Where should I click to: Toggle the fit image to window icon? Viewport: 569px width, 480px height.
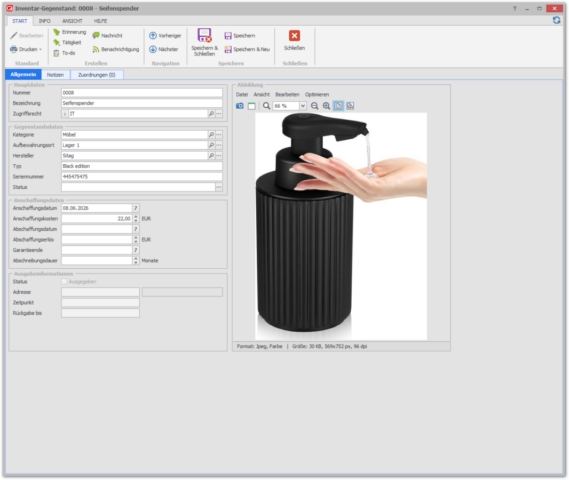point(338,106)
